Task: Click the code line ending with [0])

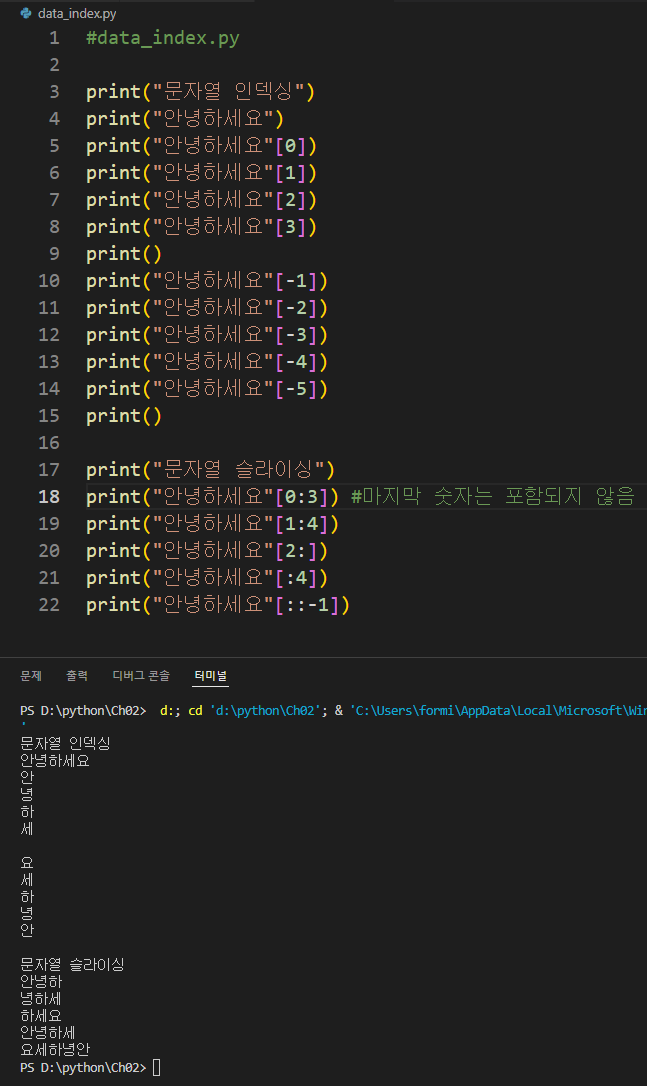Action: coord(202,145)
